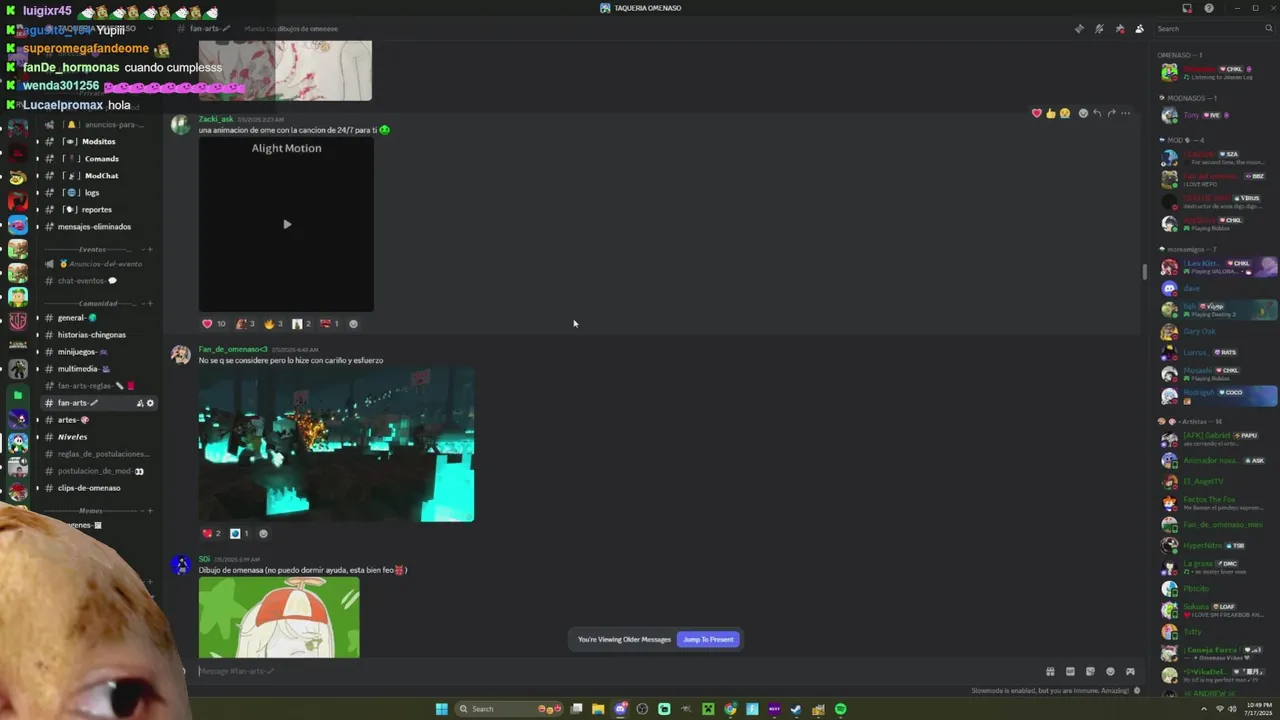
Task: Open More options three-dots on message
Action: pos(1126,113)
